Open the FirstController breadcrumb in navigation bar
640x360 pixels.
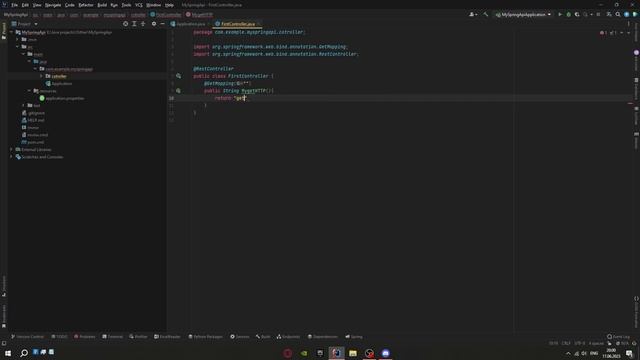[x=166, y=15]
